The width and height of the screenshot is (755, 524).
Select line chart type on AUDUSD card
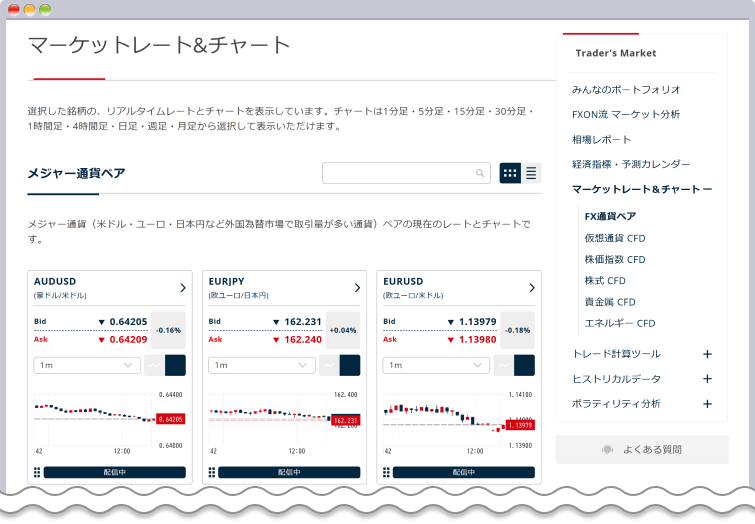tap(154, 365)
